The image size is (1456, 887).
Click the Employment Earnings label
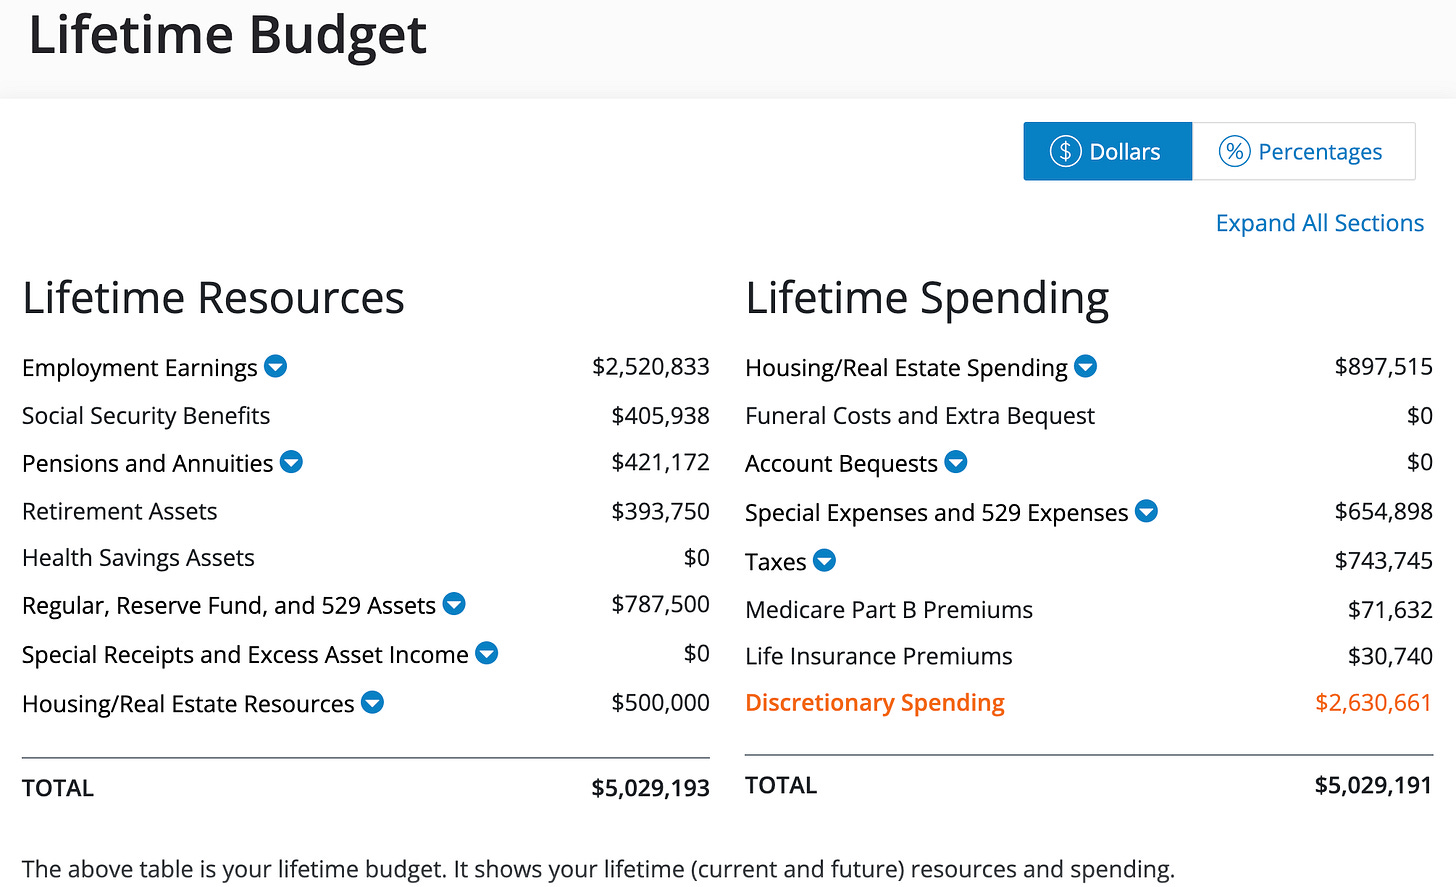pyautogui.click(x=140, y=368)
